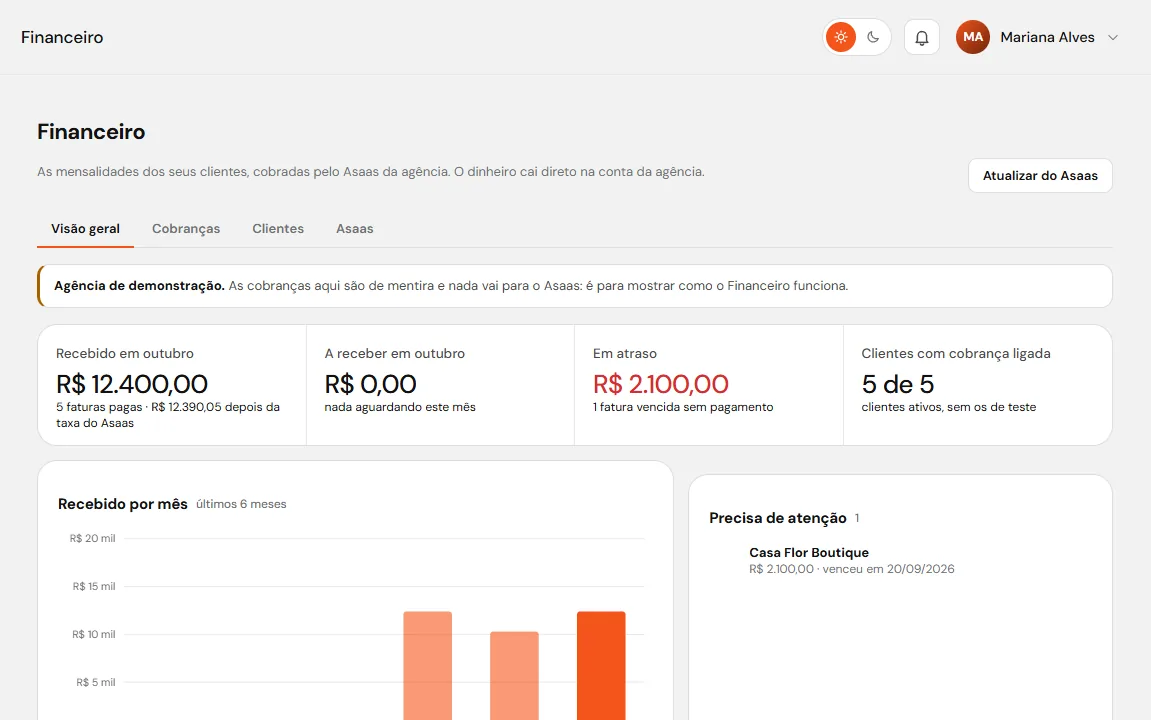The image size is (1151, 720).
Task: Click the Recebido em outubro label
Action: tap(125, 353)
